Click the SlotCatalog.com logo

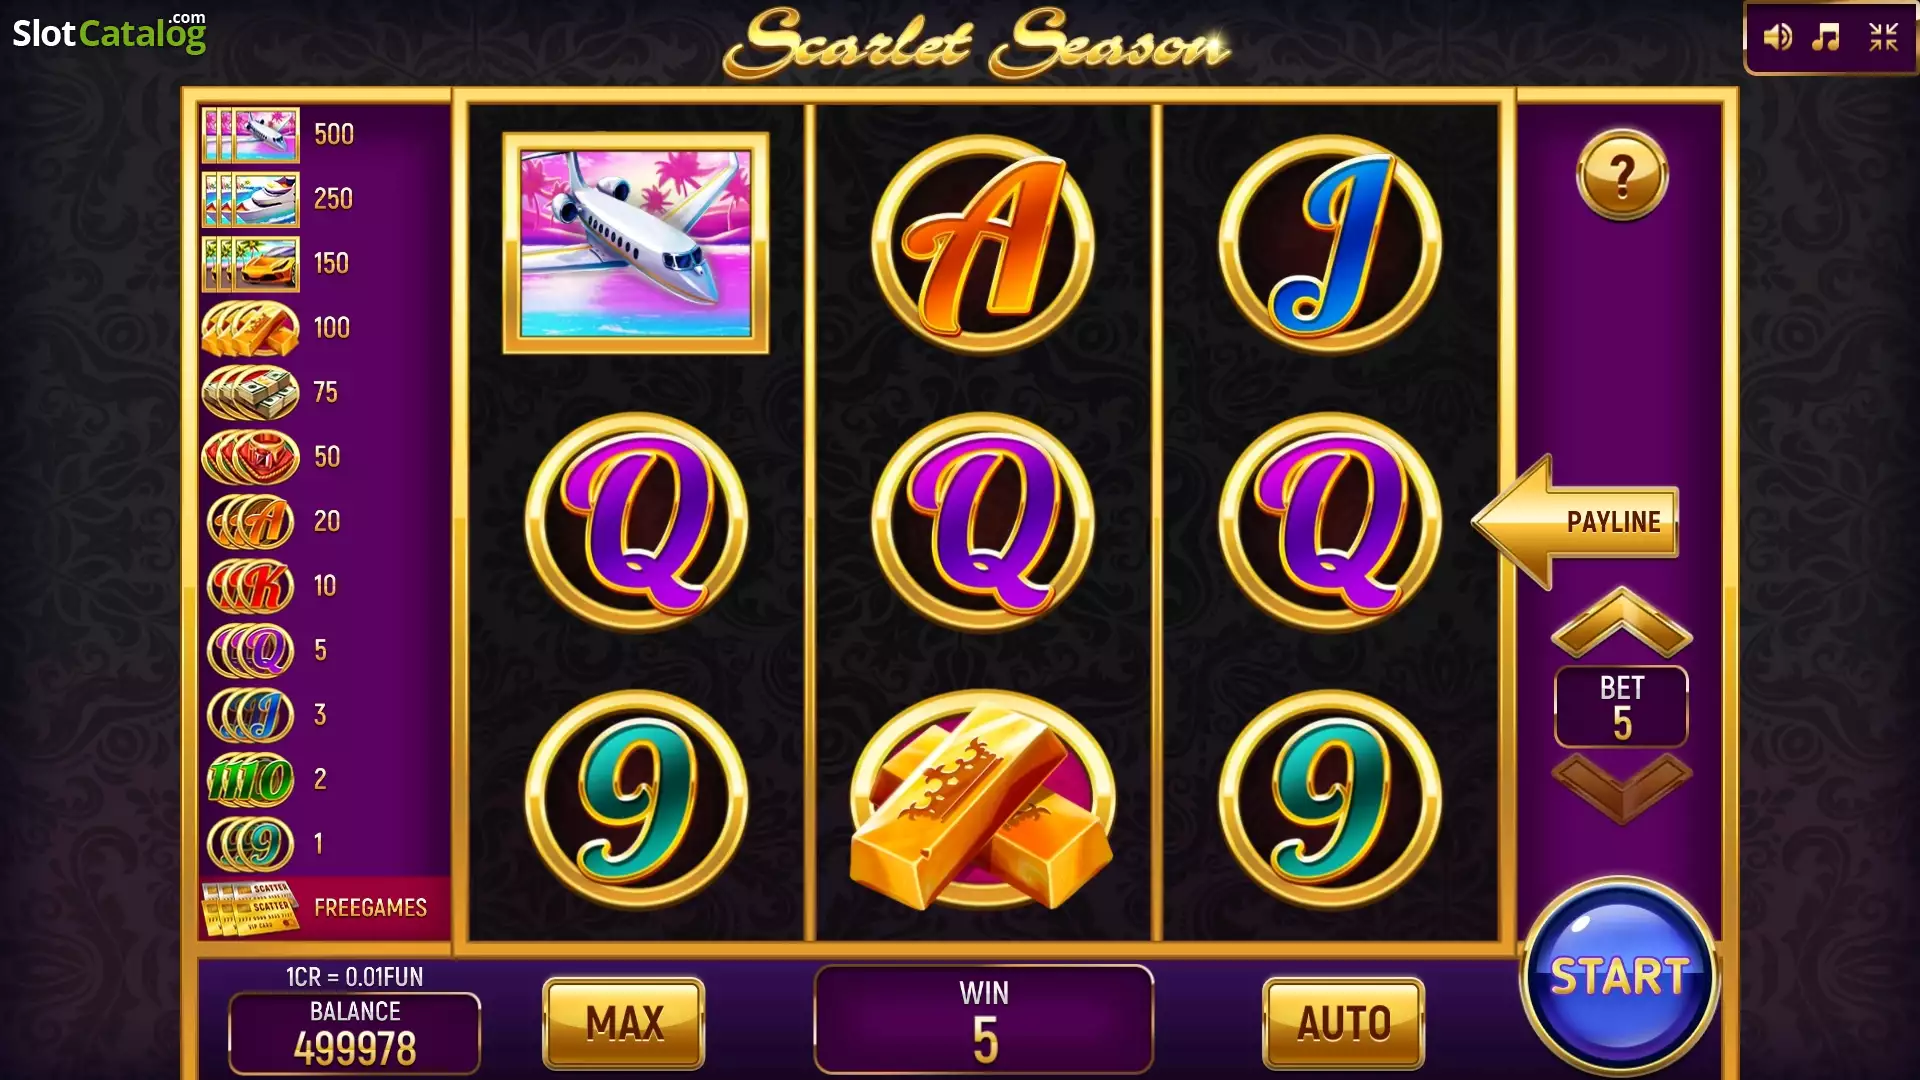[109, 32]
